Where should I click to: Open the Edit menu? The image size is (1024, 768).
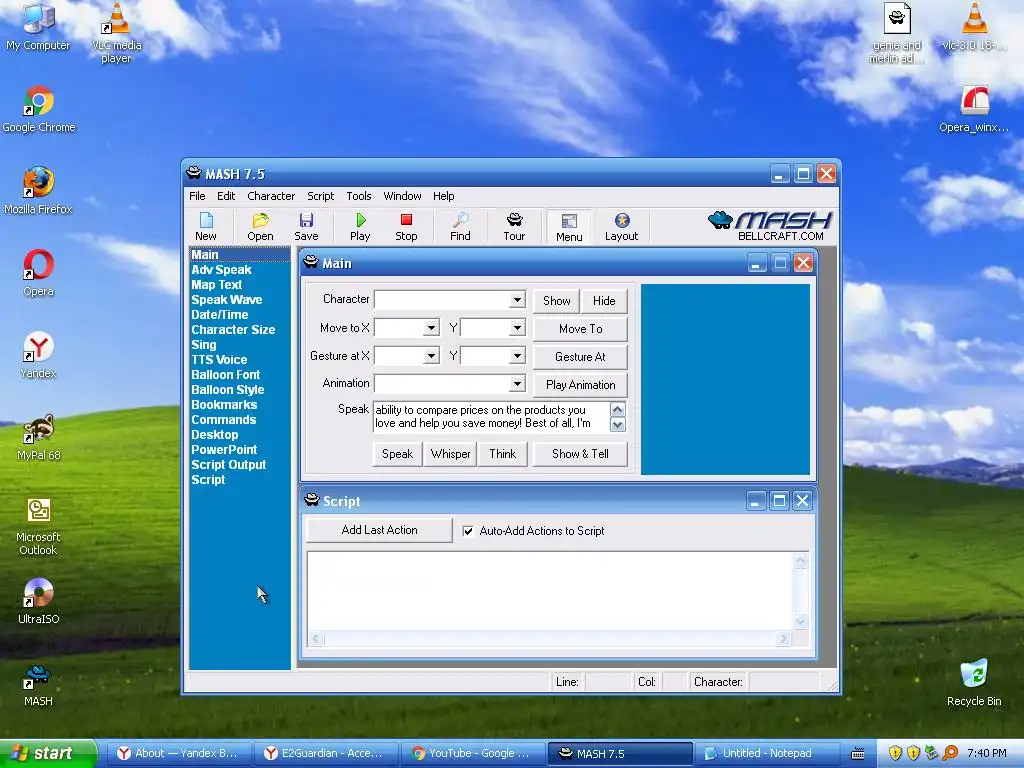coord(226,196)
